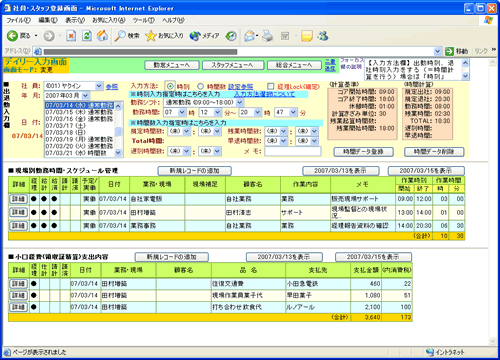Open the History clock icon in toolbar
This screenshot has height=360, width=500.
coord(231,36)
